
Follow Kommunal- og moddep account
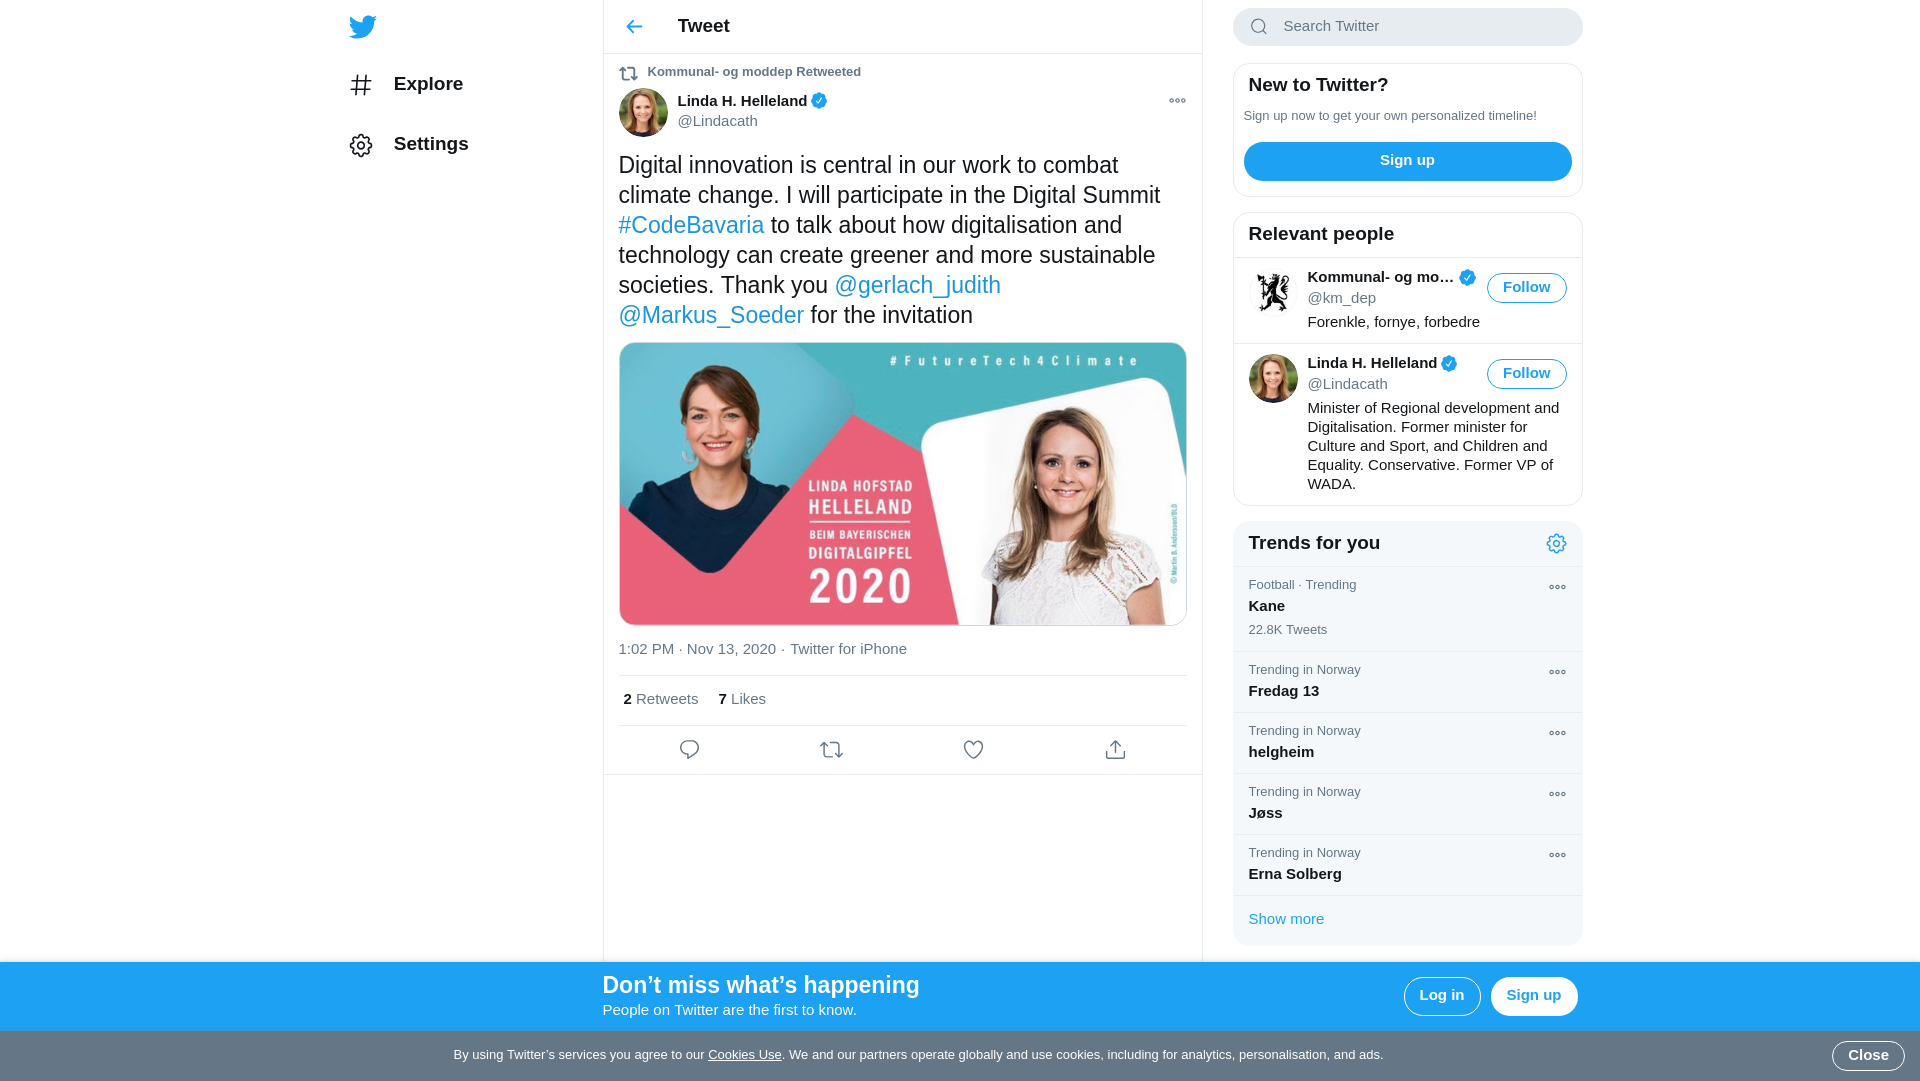(1526, 288)
